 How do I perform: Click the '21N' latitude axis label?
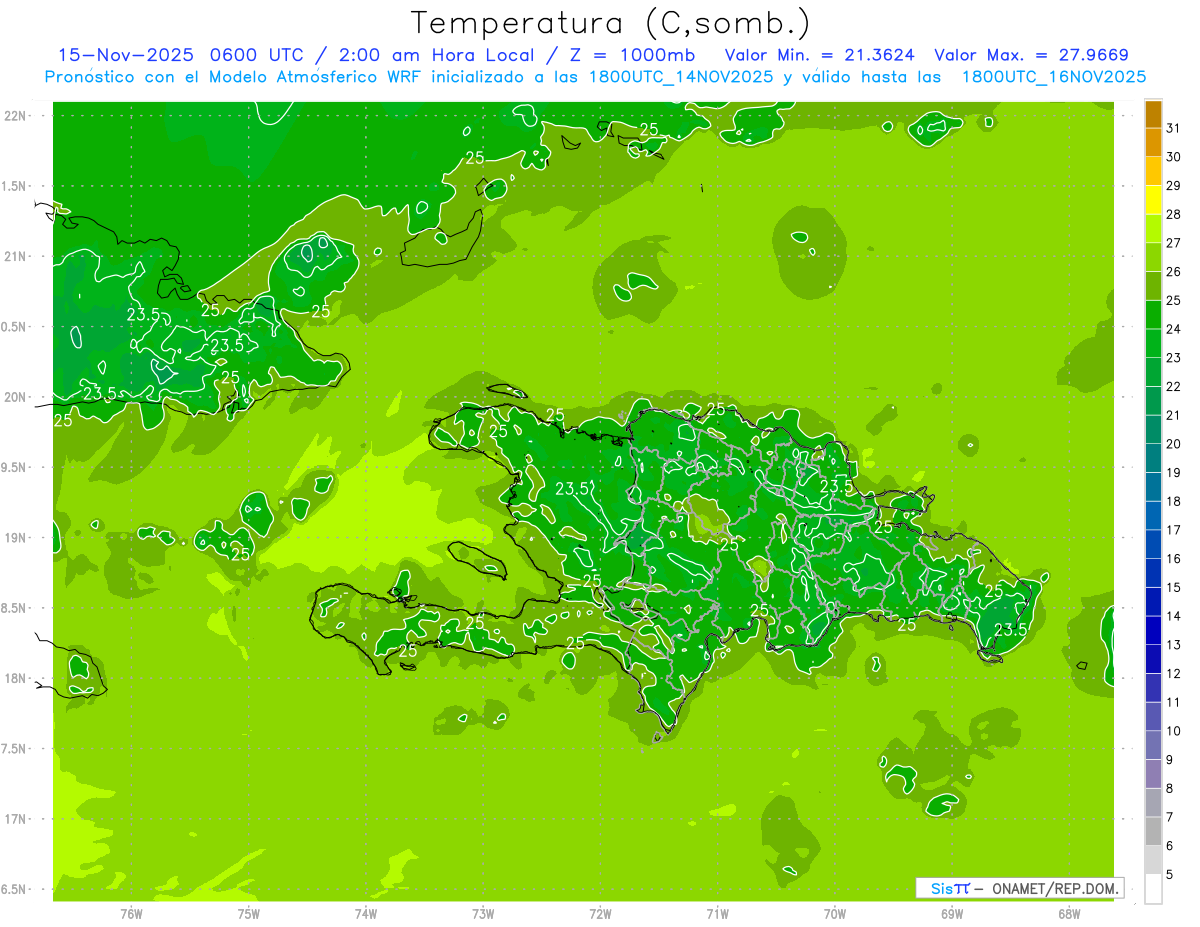point(14,256)
